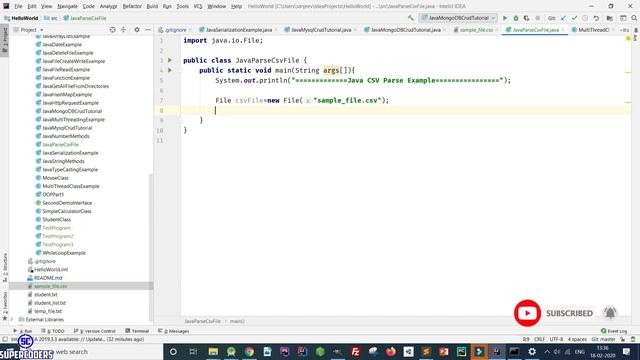Revert changes with the rollback arrow

(596, 18)
